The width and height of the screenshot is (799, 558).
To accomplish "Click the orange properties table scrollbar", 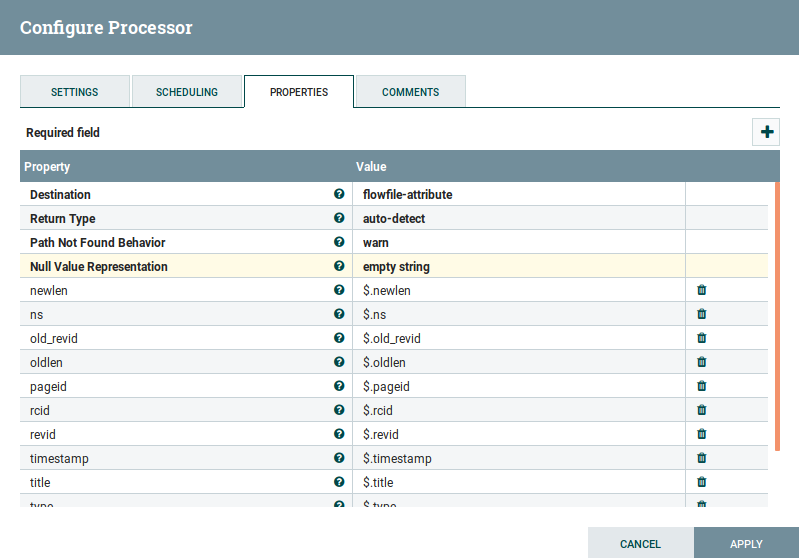I will (777, 316).
